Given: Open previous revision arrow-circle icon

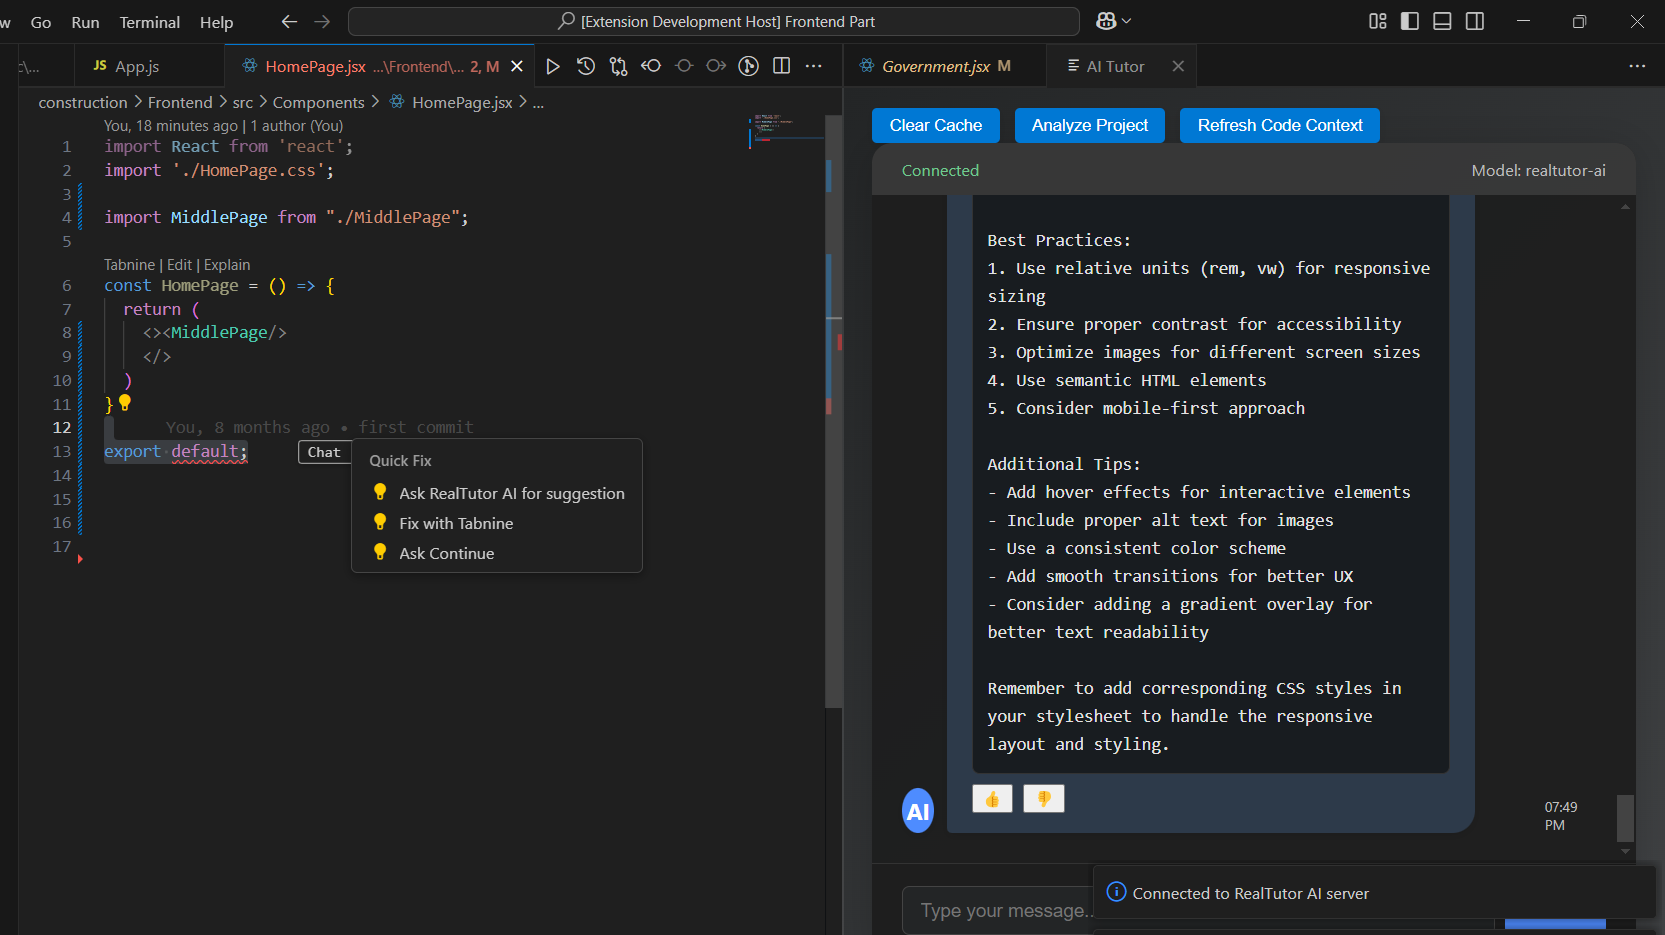Looking at the screenshot, I should click(x=651, y=66).
